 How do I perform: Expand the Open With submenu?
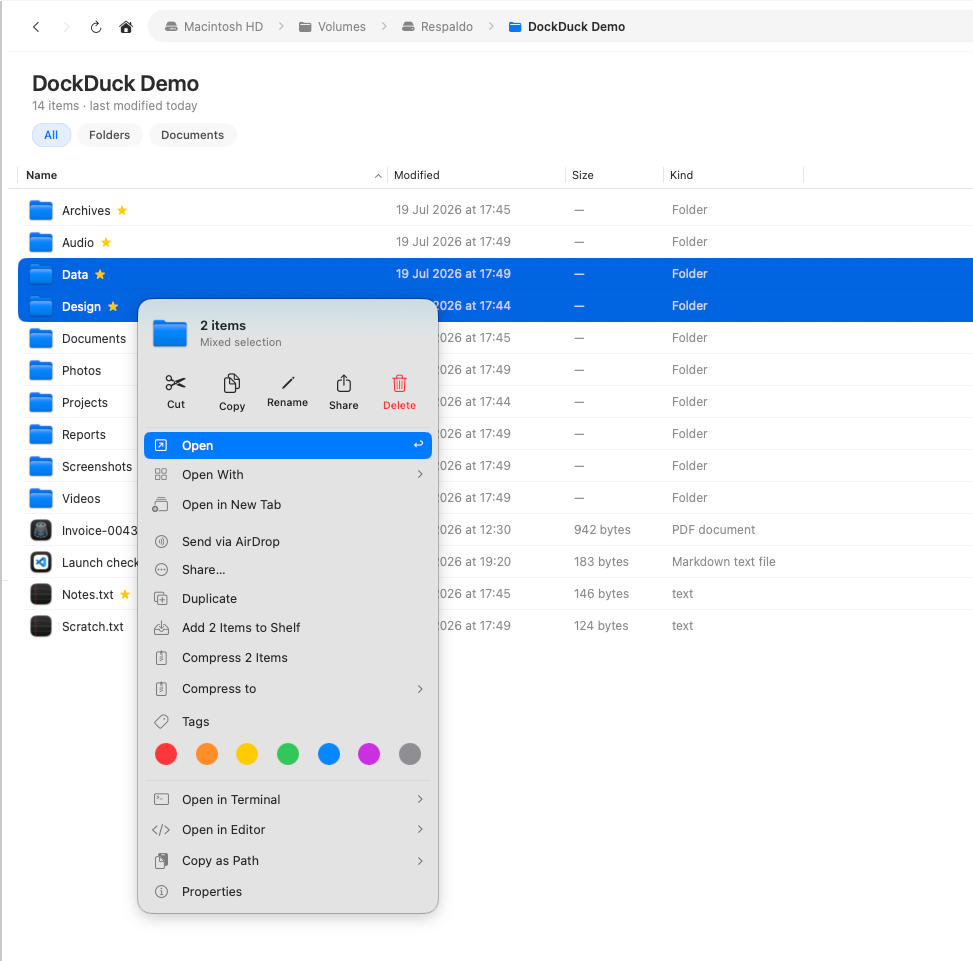(x=420, y=475)
